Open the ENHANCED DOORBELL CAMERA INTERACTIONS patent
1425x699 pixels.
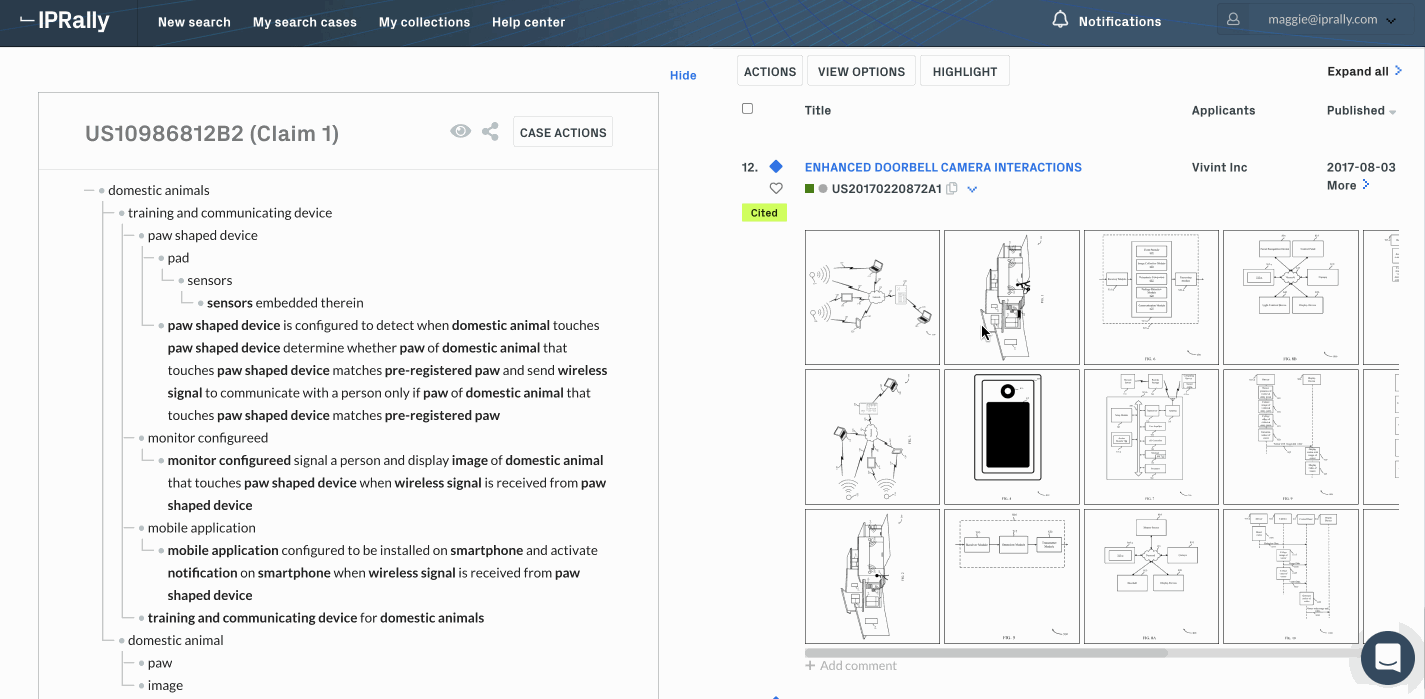(942, 166)
